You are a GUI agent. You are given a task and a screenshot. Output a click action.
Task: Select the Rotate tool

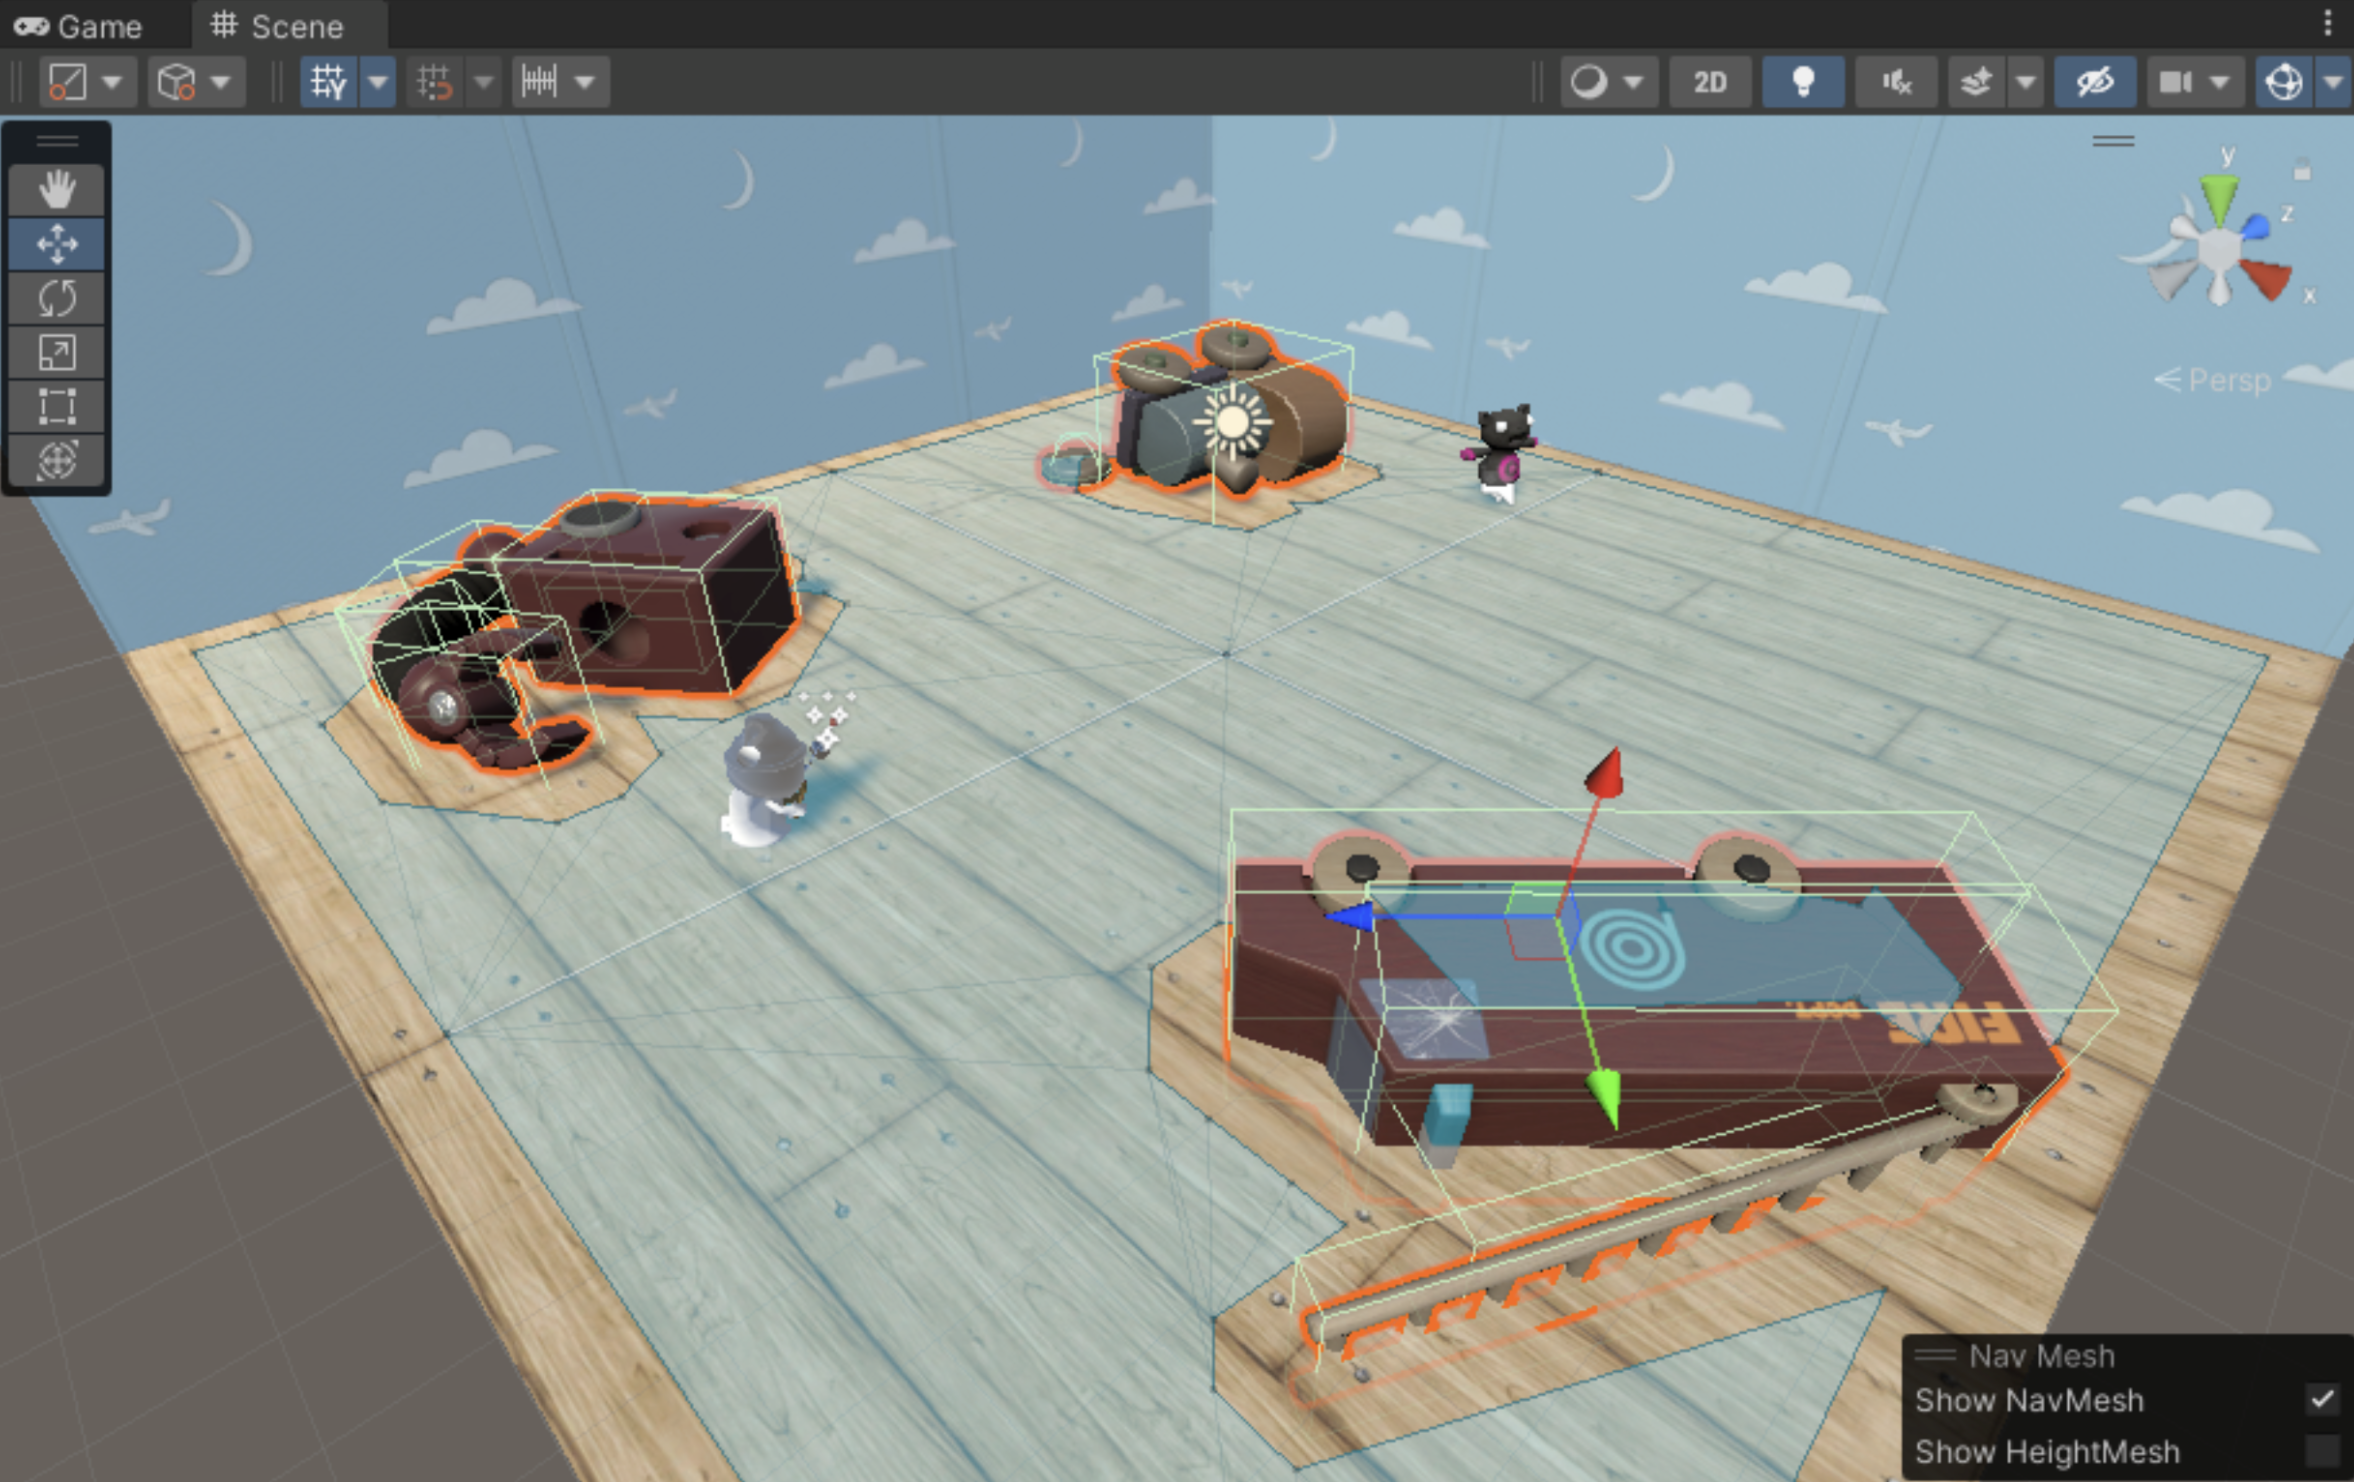point(56,298)
